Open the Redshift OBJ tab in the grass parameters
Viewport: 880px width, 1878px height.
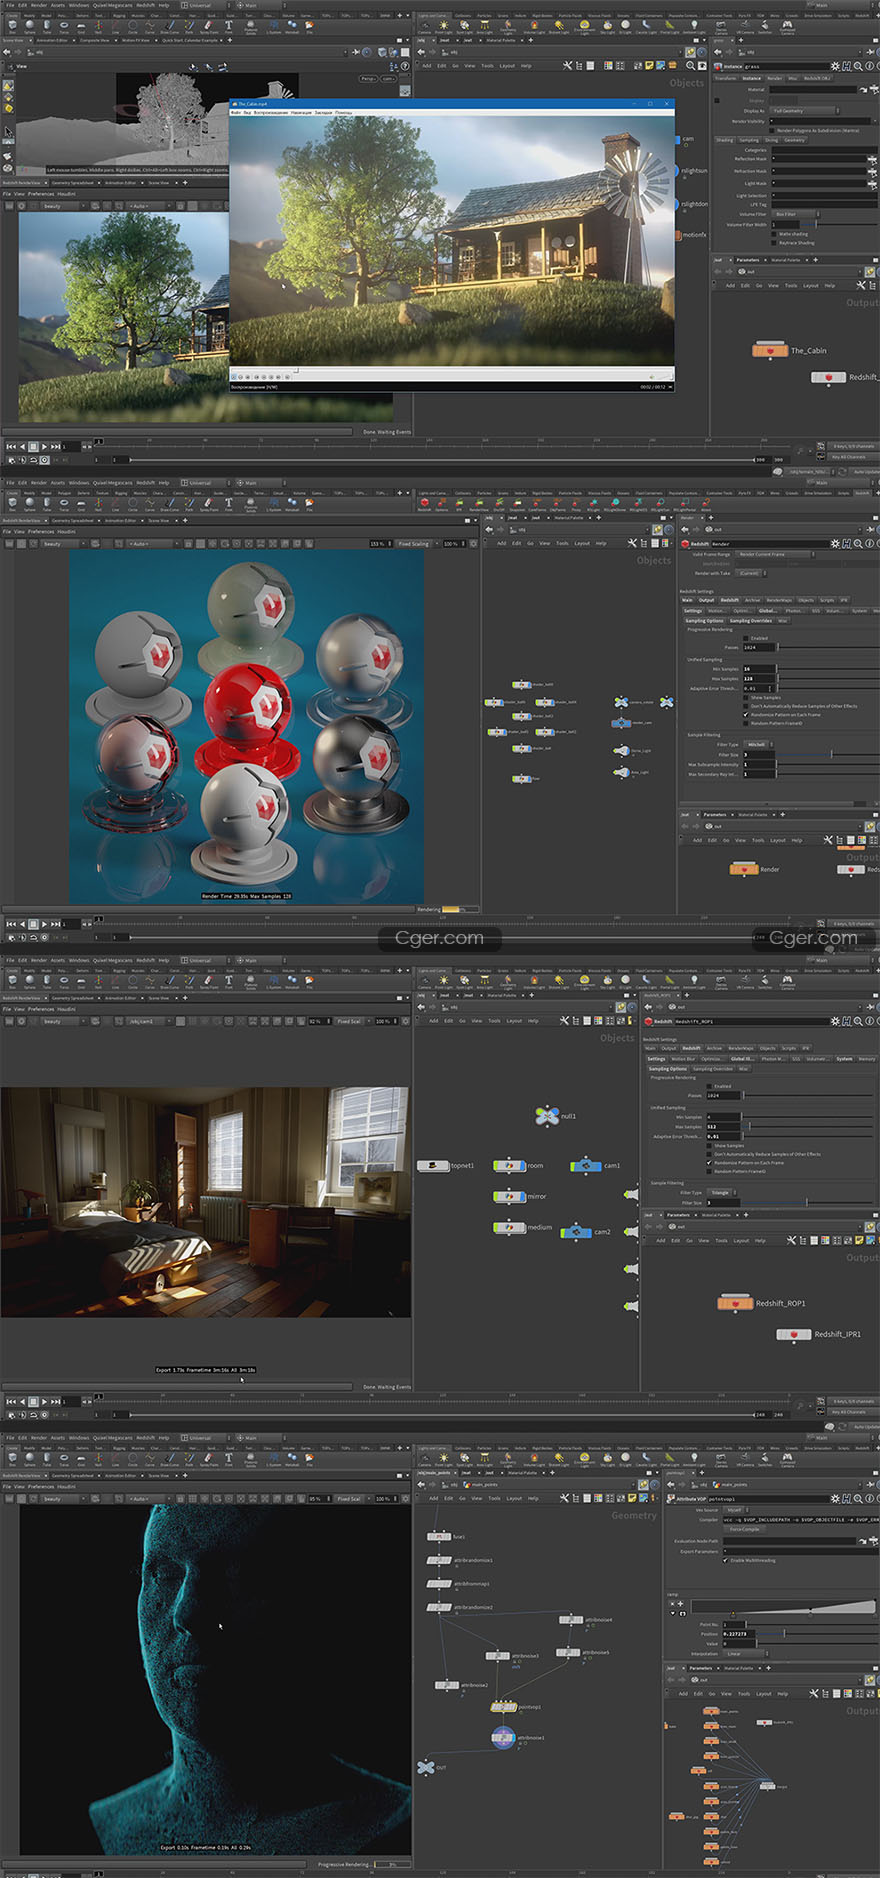tap(817, 78)
